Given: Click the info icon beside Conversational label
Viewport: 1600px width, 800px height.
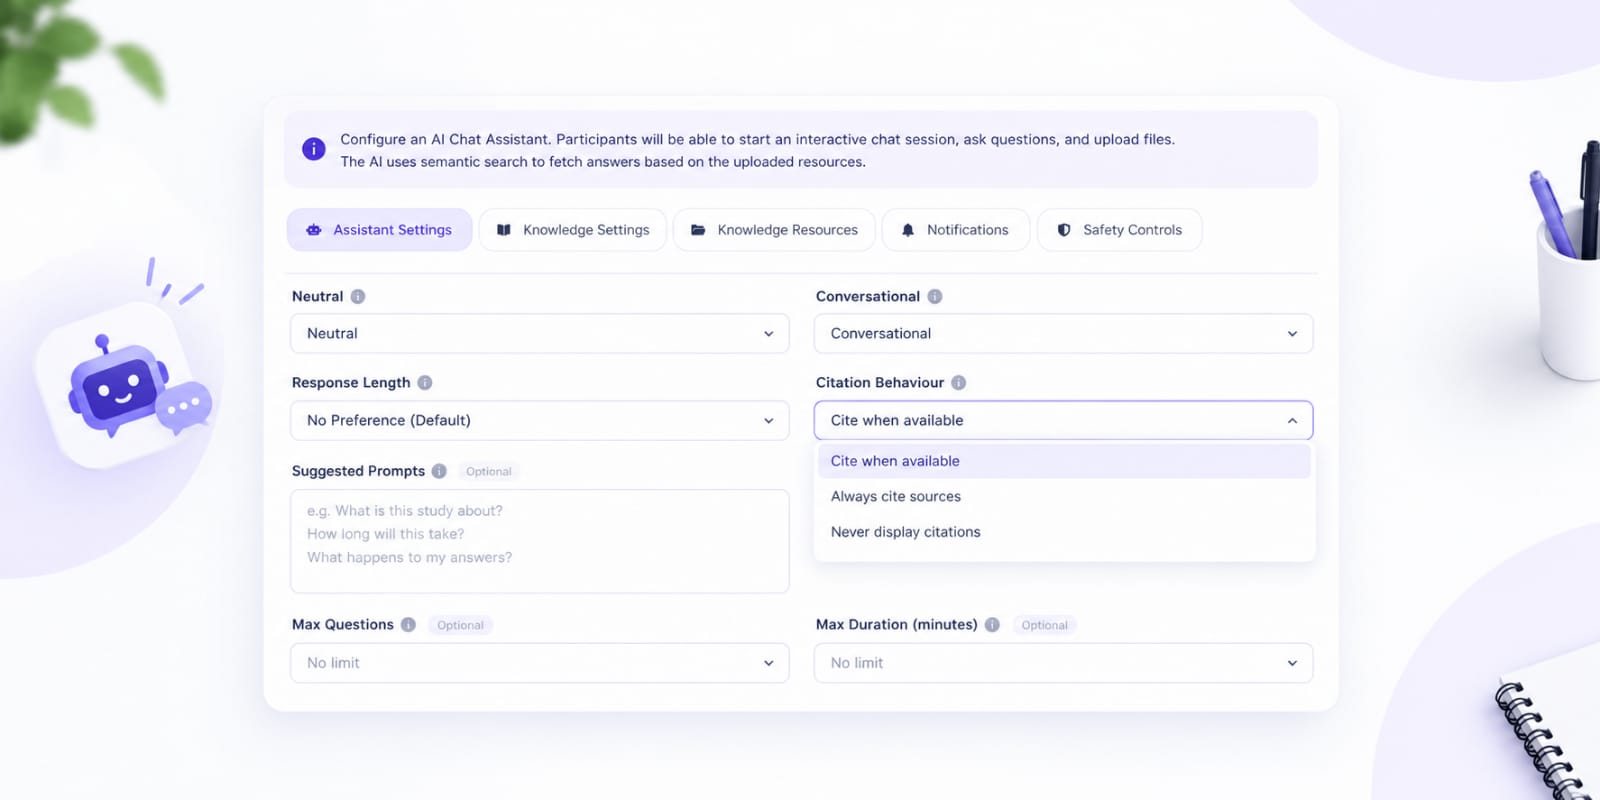Looking at the screenshot, I should click(x=935, y=297).
